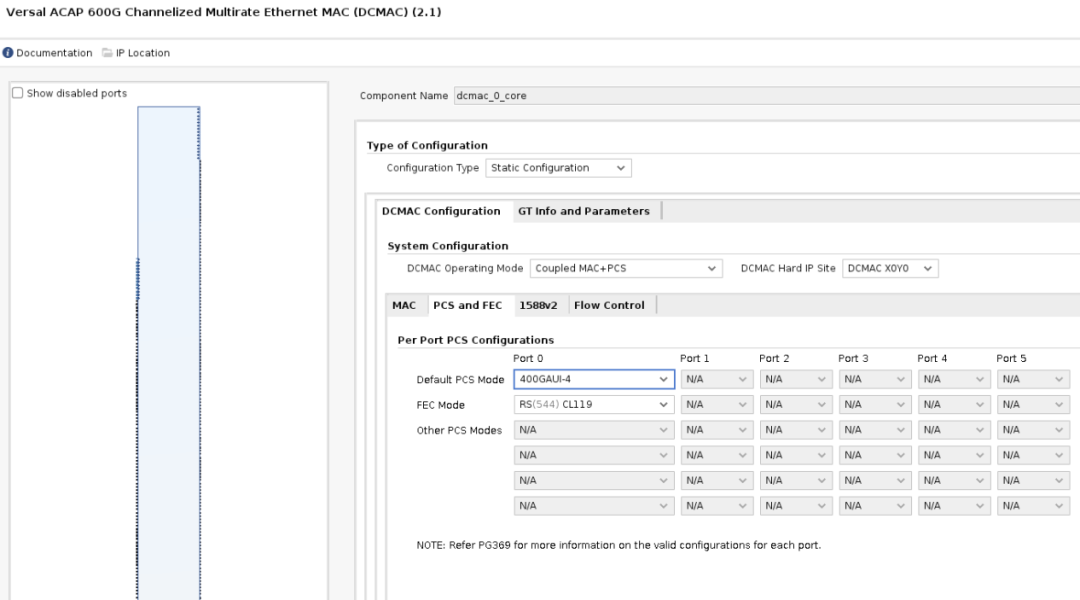This screenshot has width=1080, height=600.
Task: Select the MAC sub-tab
Action: 404,305
